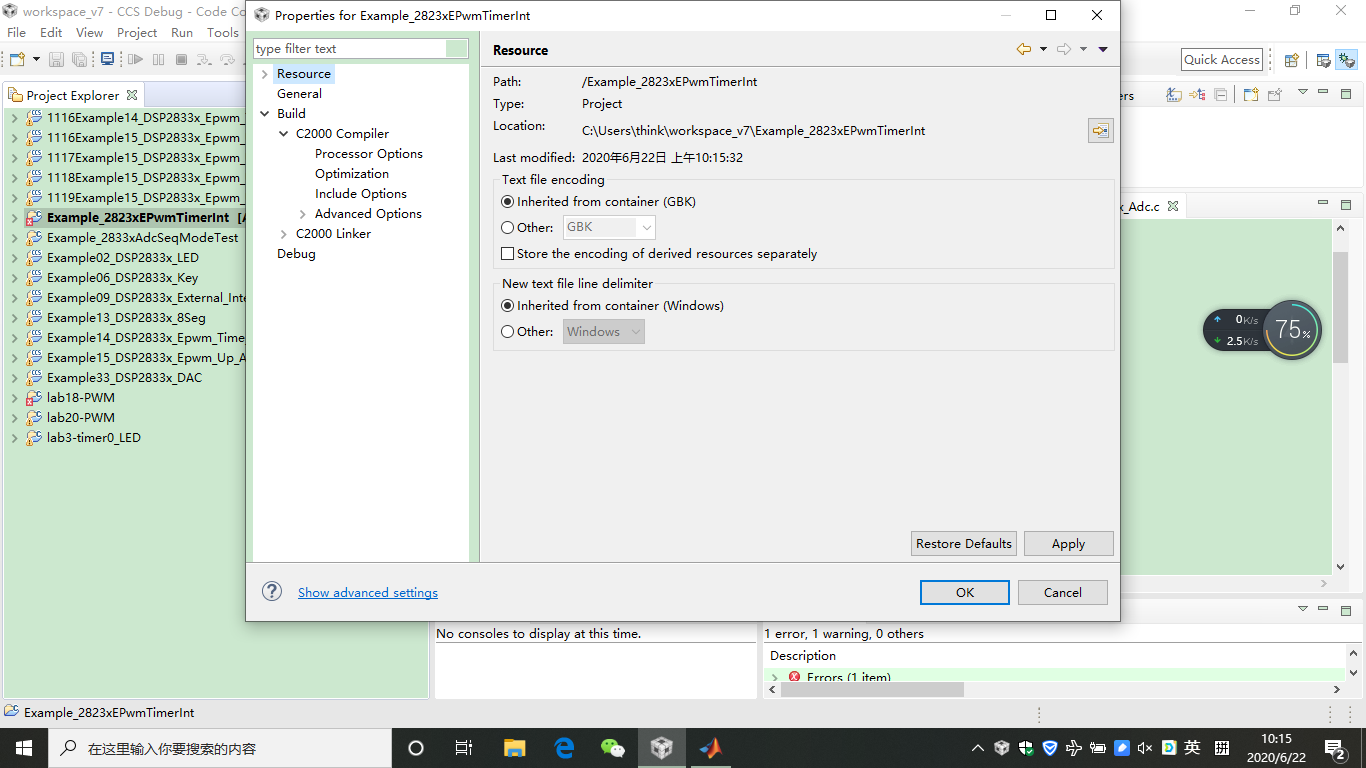
Task: Select Other line delimiter radio
Action: click(508, 331)
